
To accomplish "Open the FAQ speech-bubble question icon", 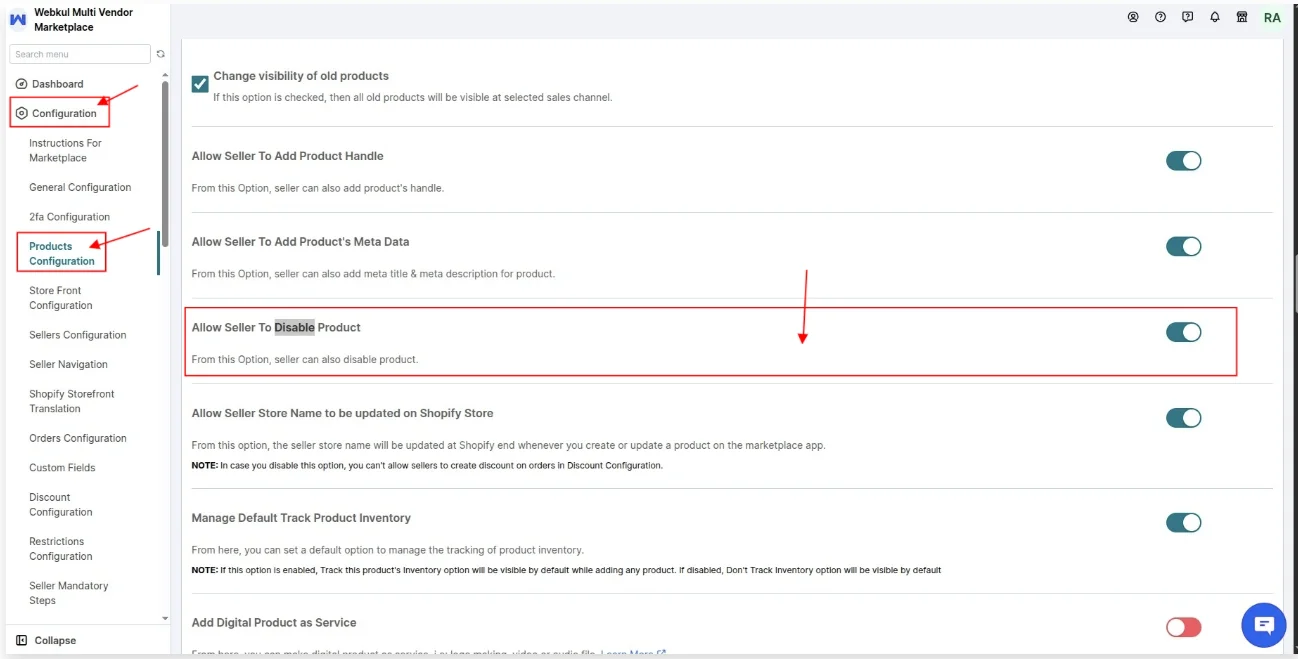I will [1187, 17].
